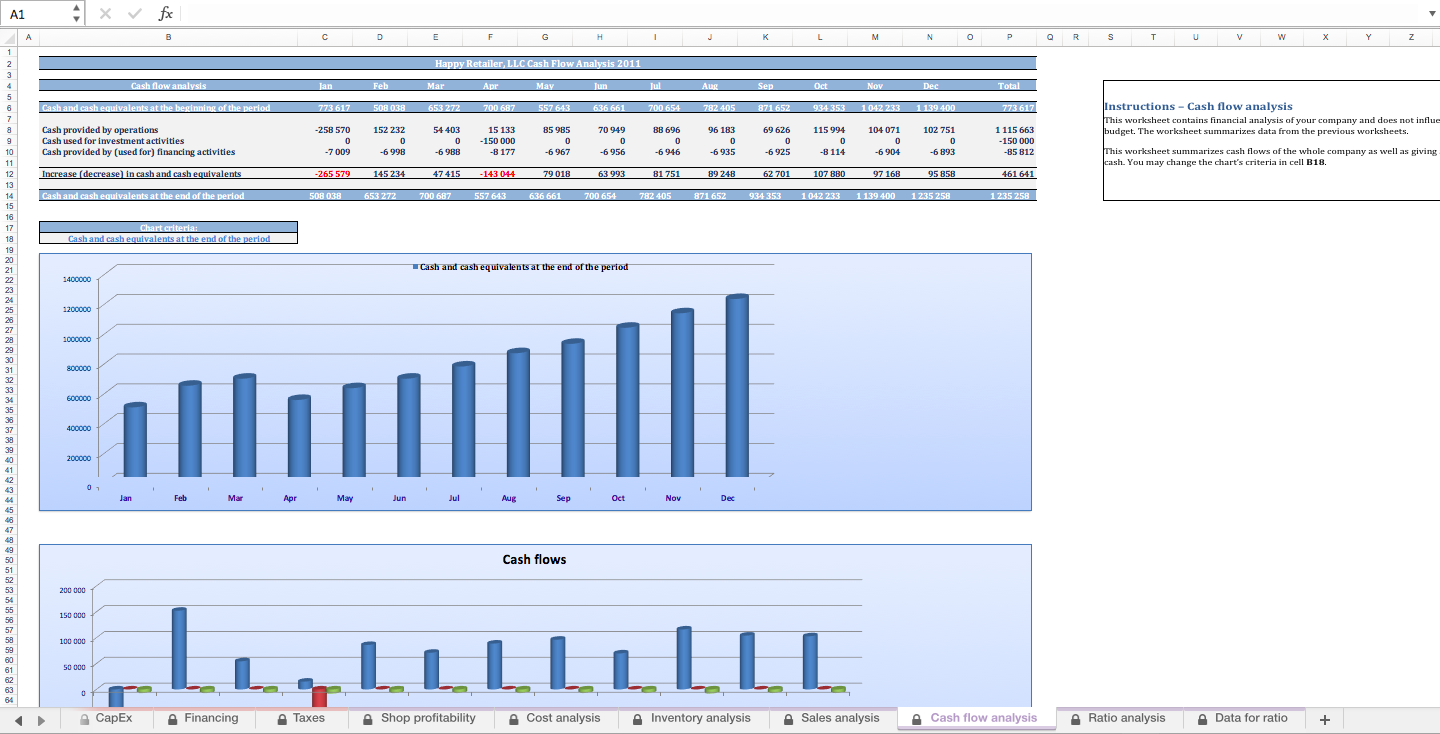Open the Sales analysis sheet
Image resolution: width=1440 pixels, height=734 pixels.
click(x=840, y=718)
